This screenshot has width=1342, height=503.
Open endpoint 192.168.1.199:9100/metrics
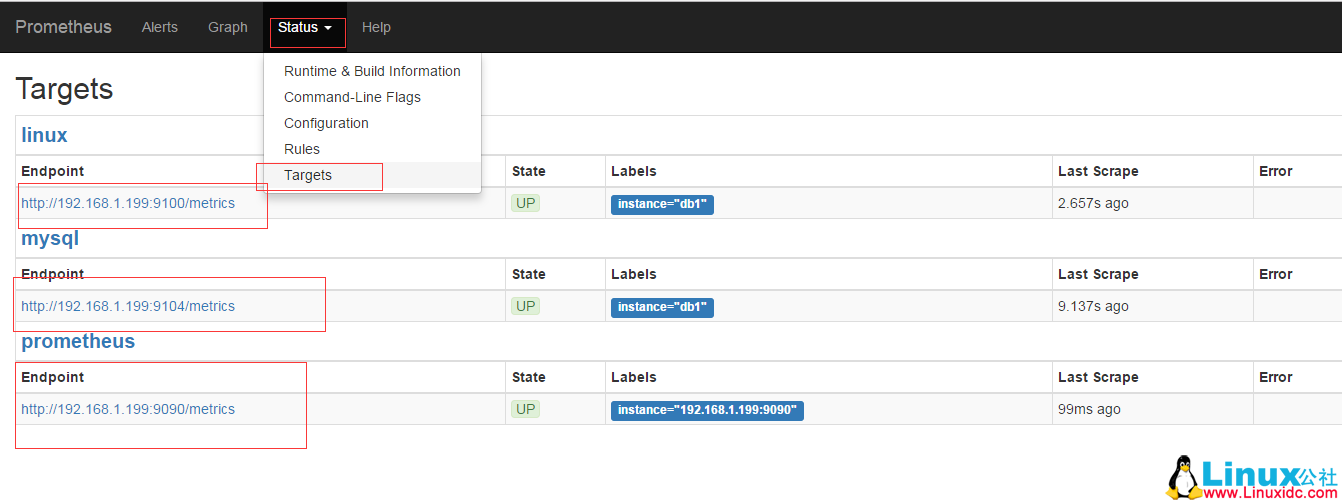pos(128,203)
